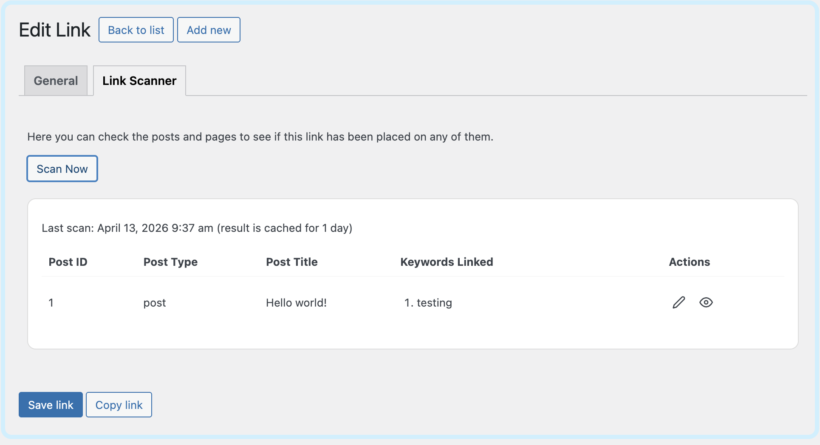The image size is (820, 445).
Task: Click the Keywords Linked column header
Action: click(447, 262)
